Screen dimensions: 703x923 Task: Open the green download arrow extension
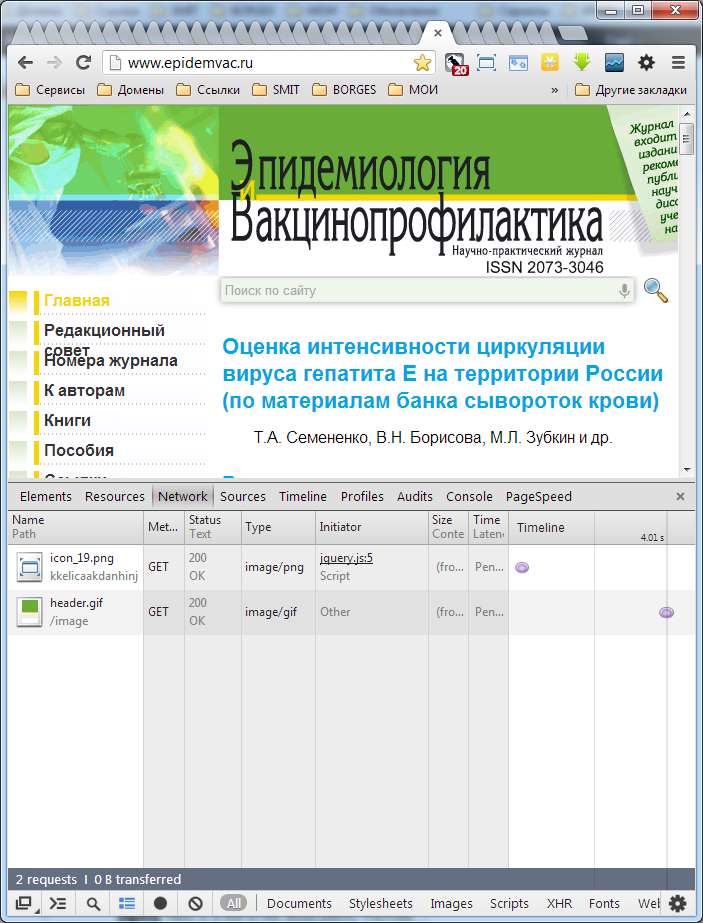pos(582,62)
